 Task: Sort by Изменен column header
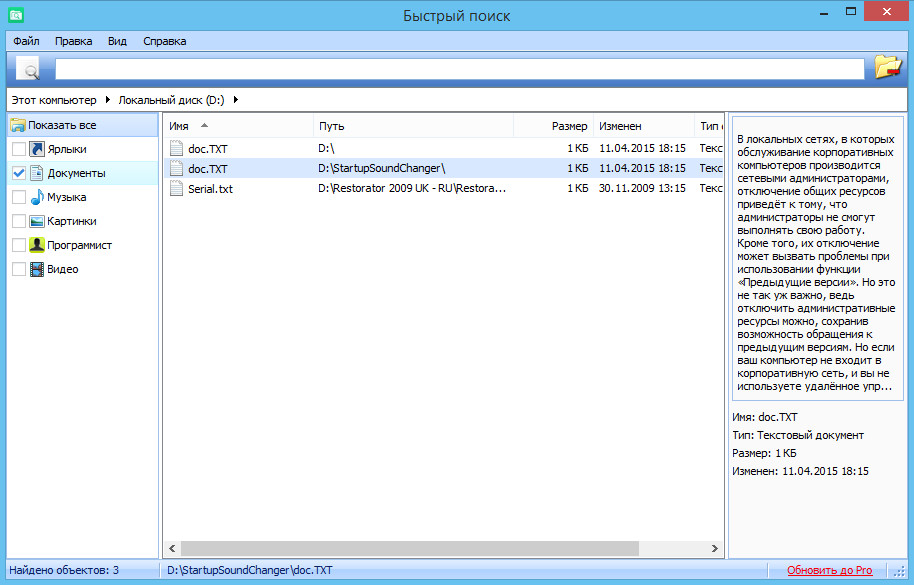tap(644, 126)
